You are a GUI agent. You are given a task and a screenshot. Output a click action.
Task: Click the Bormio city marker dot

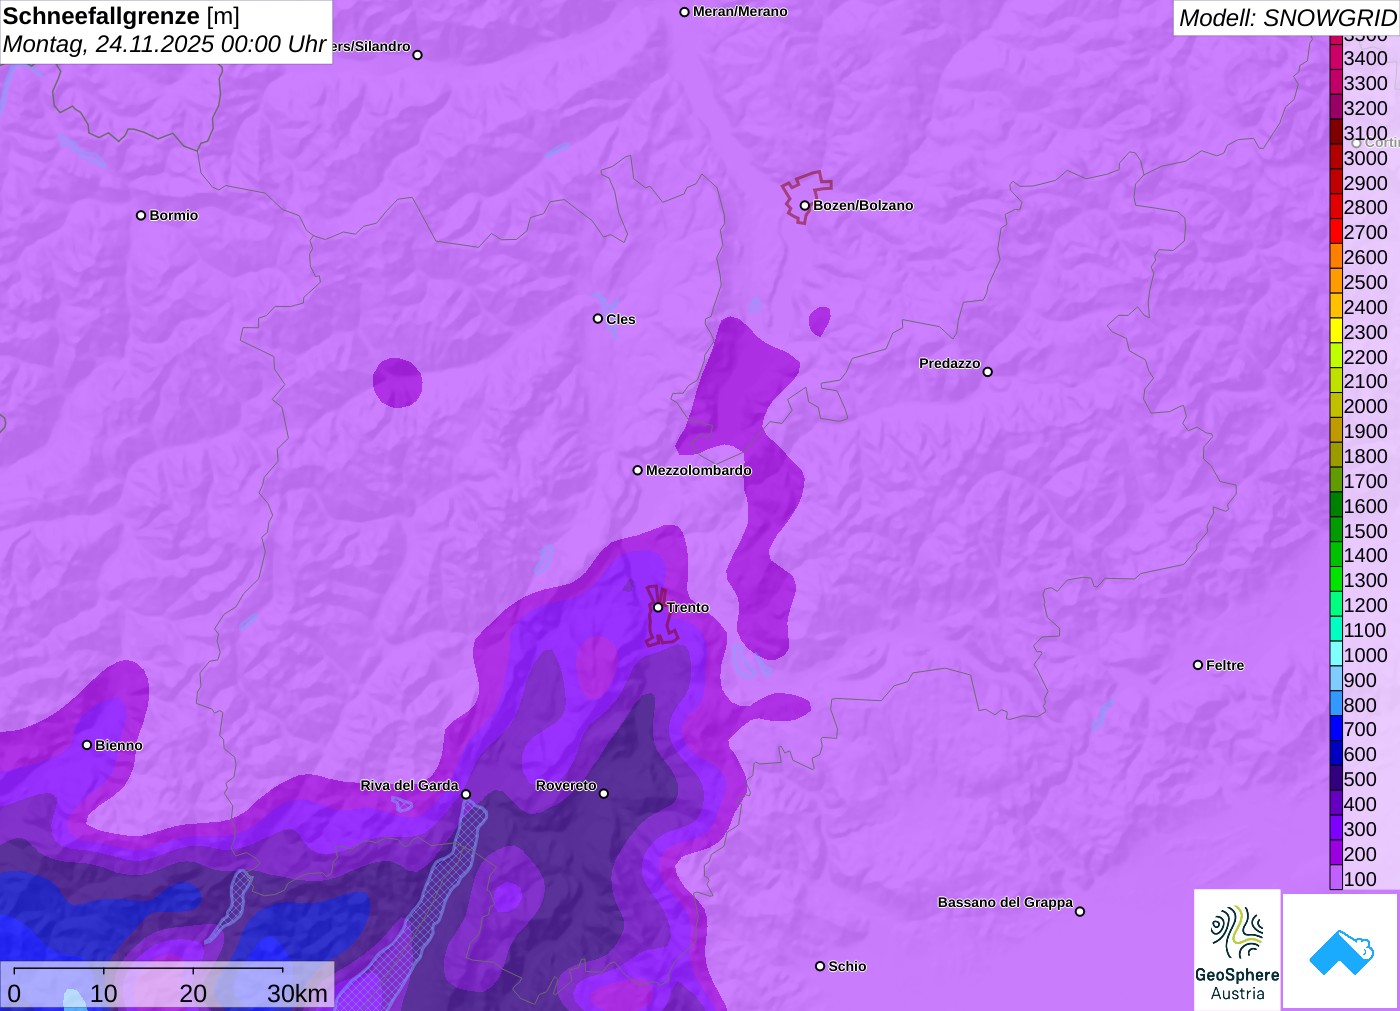click(x=141, y=215)
